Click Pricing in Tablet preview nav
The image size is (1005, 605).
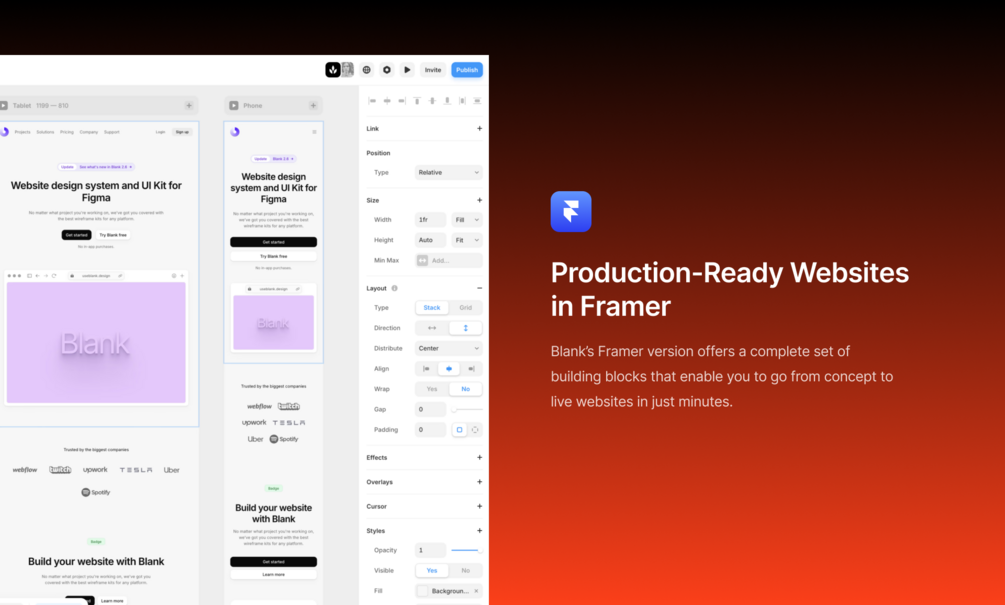point(67,132)
